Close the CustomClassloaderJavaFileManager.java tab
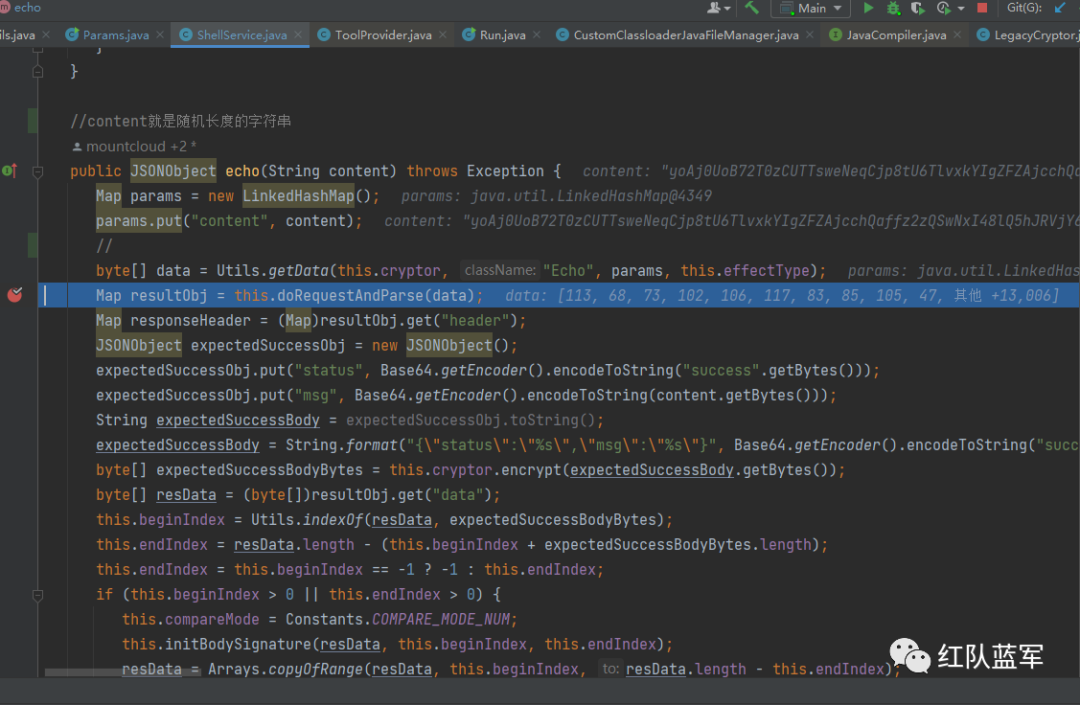Screen dimensions: 1080x705 809,34
